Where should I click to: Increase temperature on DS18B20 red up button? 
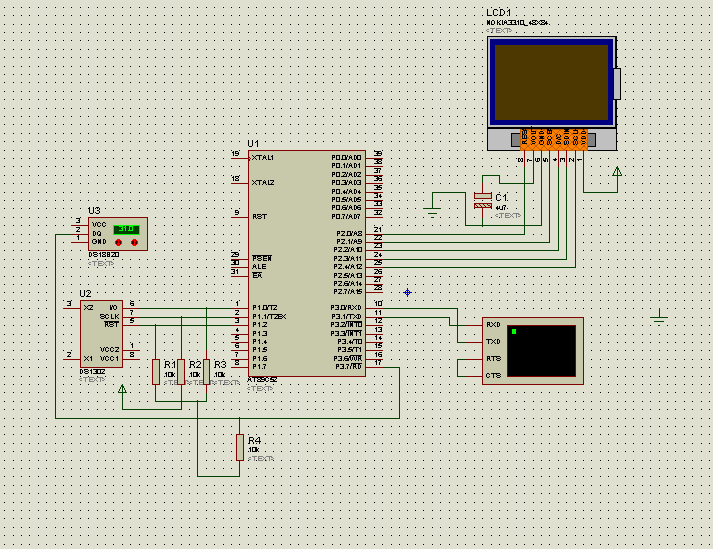click(135, 242)
